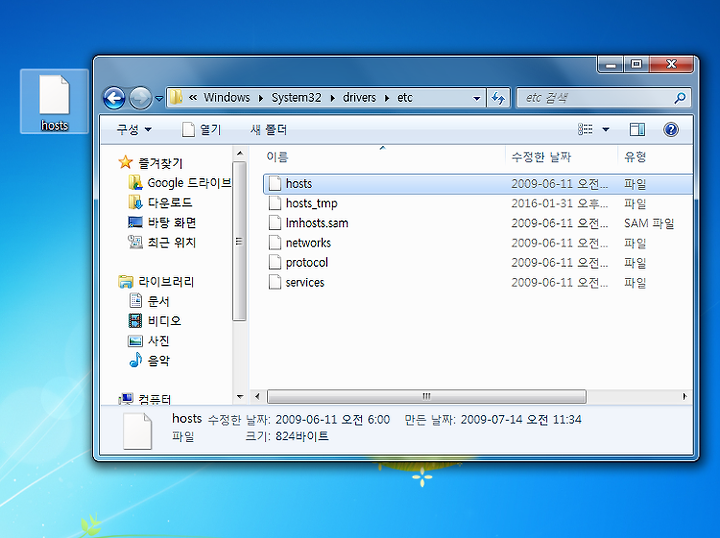Image resolution: width=720 pixels, height=538 pixels.
Task: Select 즐겨찾기 favorites in the sidebar
Action: click(x=160, y=163)
